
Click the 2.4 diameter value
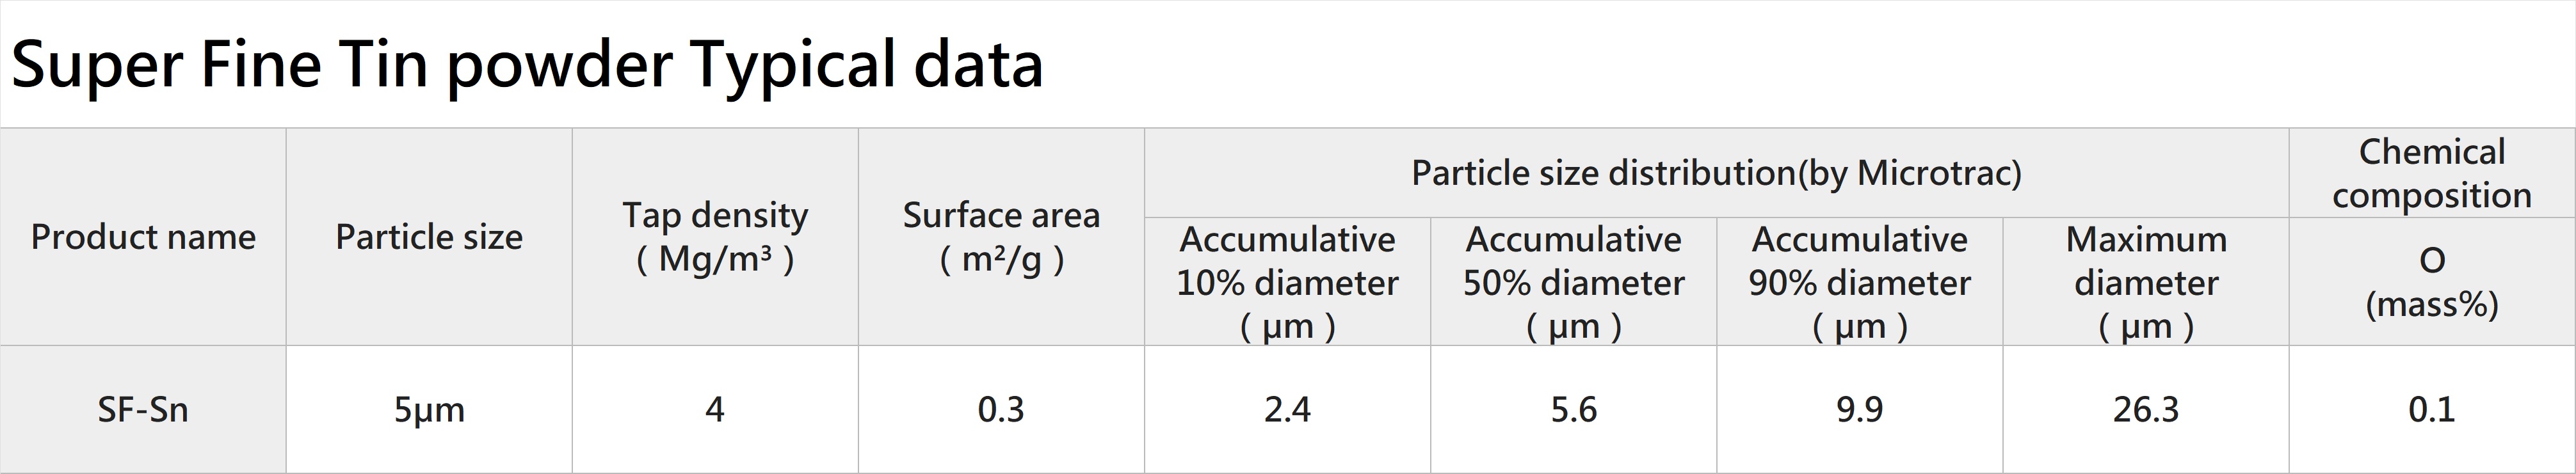tap(1287, 410)
